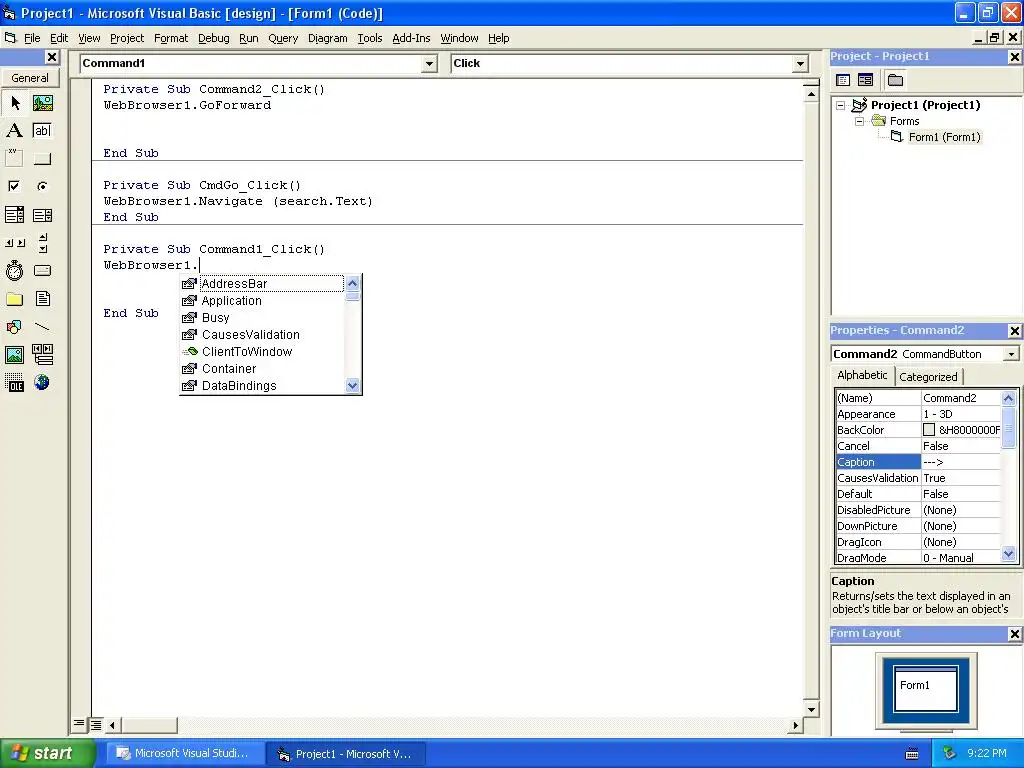Select the Pointer tool in the toolbox
Screen dimensions: 1024x768
click(15, 103)
